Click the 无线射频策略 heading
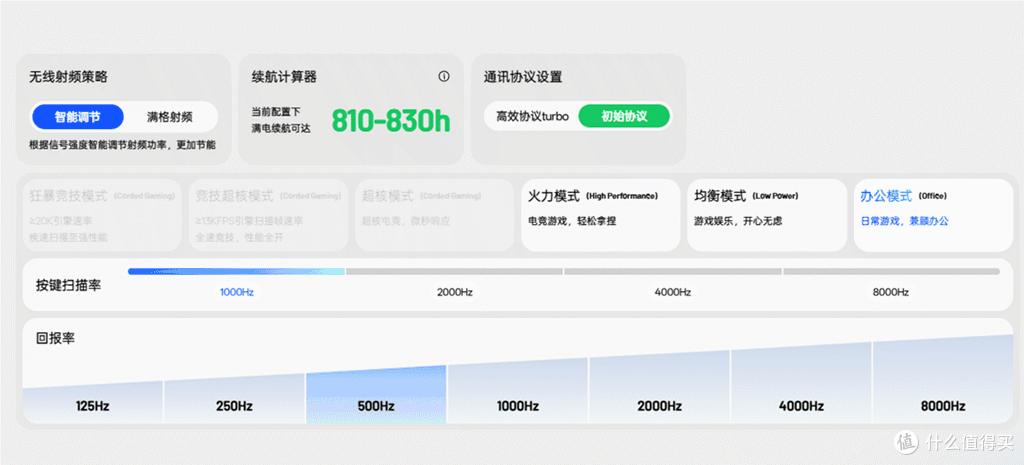 tap(69, 77)
